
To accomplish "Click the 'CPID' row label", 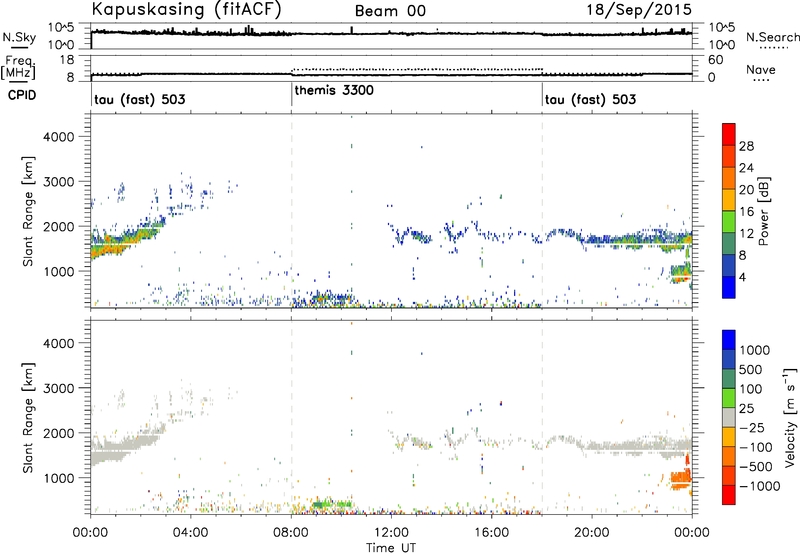I will coord(22,95).
